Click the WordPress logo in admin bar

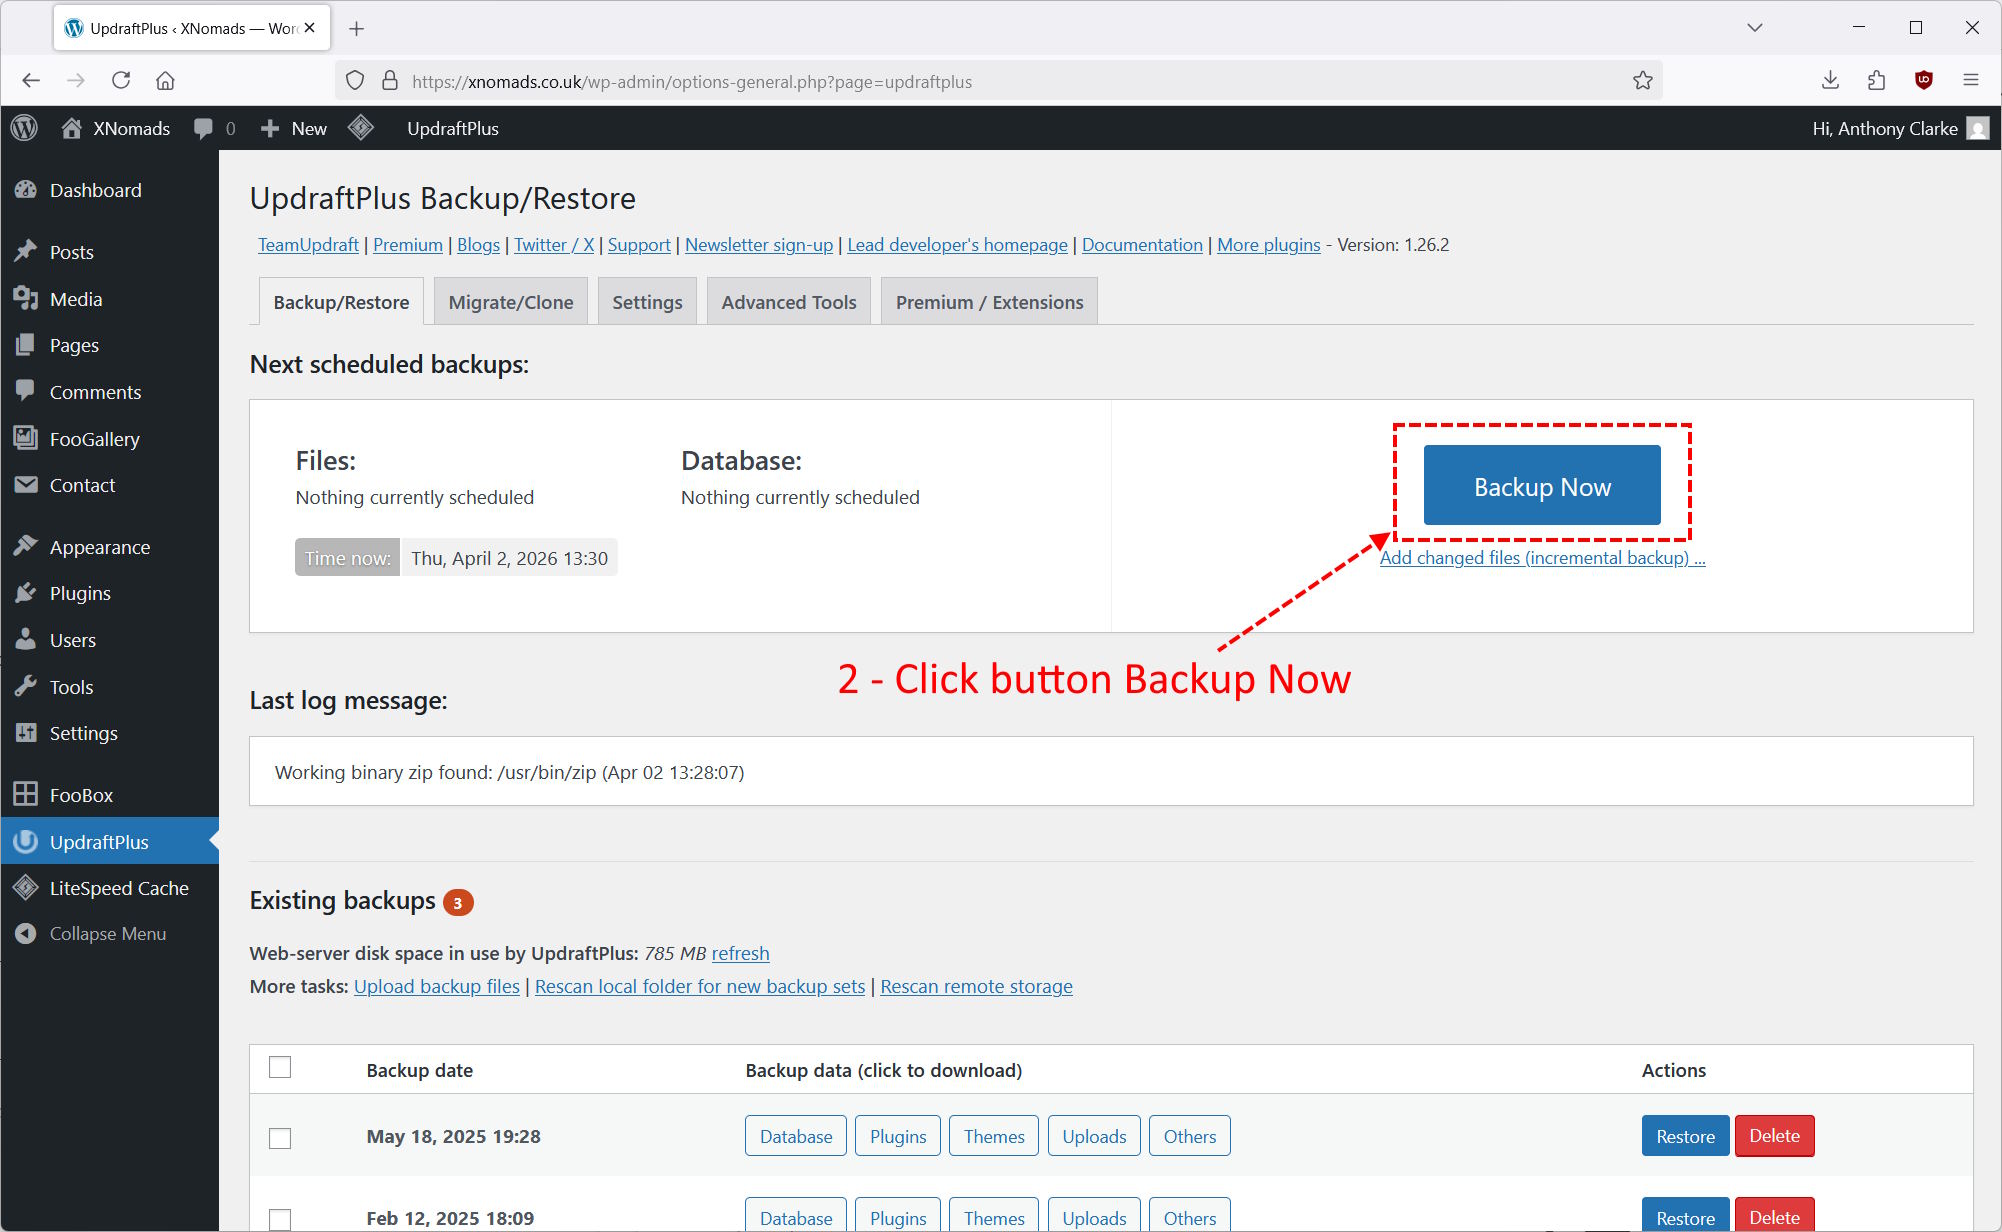(x=25, y=128)
